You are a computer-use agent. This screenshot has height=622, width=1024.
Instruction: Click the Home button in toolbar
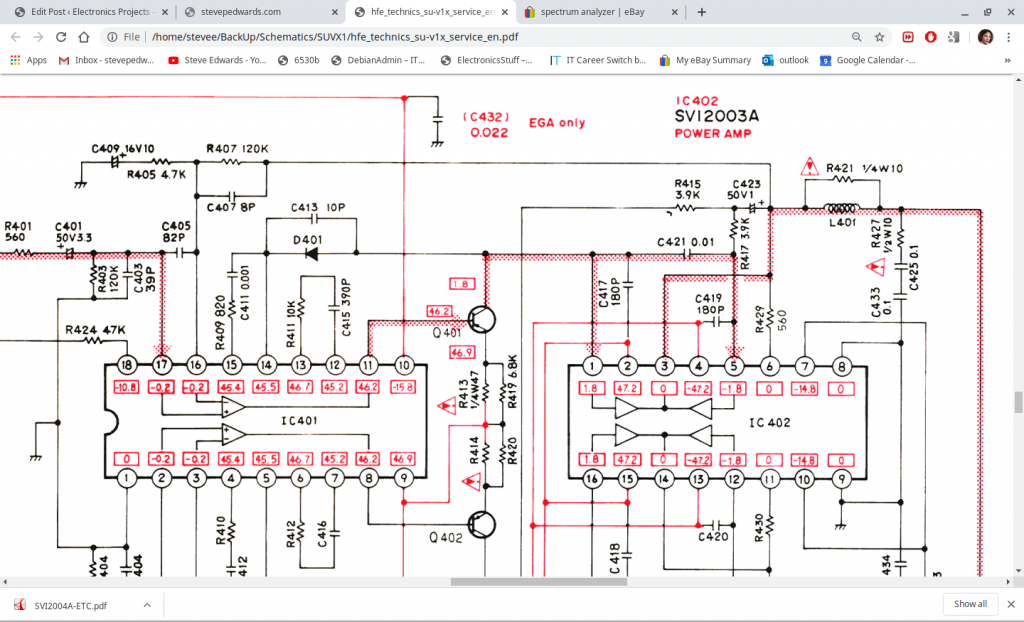[85, 37]
